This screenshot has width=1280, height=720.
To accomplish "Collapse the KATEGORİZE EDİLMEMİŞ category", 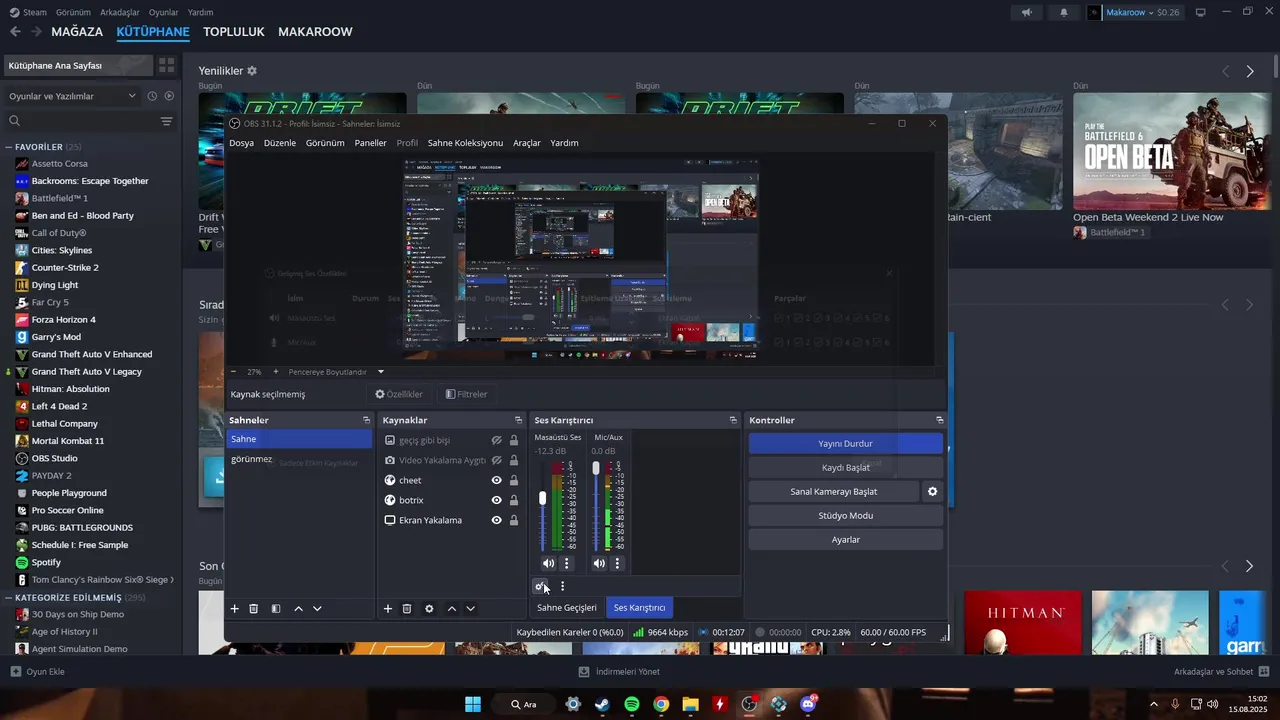I will 9,597.
